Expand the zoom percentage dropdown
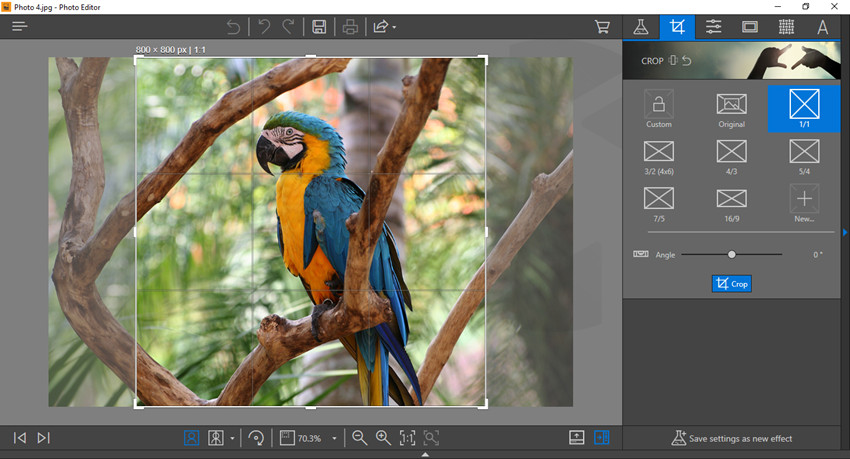The width and height of the screenshot is (850, 459). click(x=334, y=438)
